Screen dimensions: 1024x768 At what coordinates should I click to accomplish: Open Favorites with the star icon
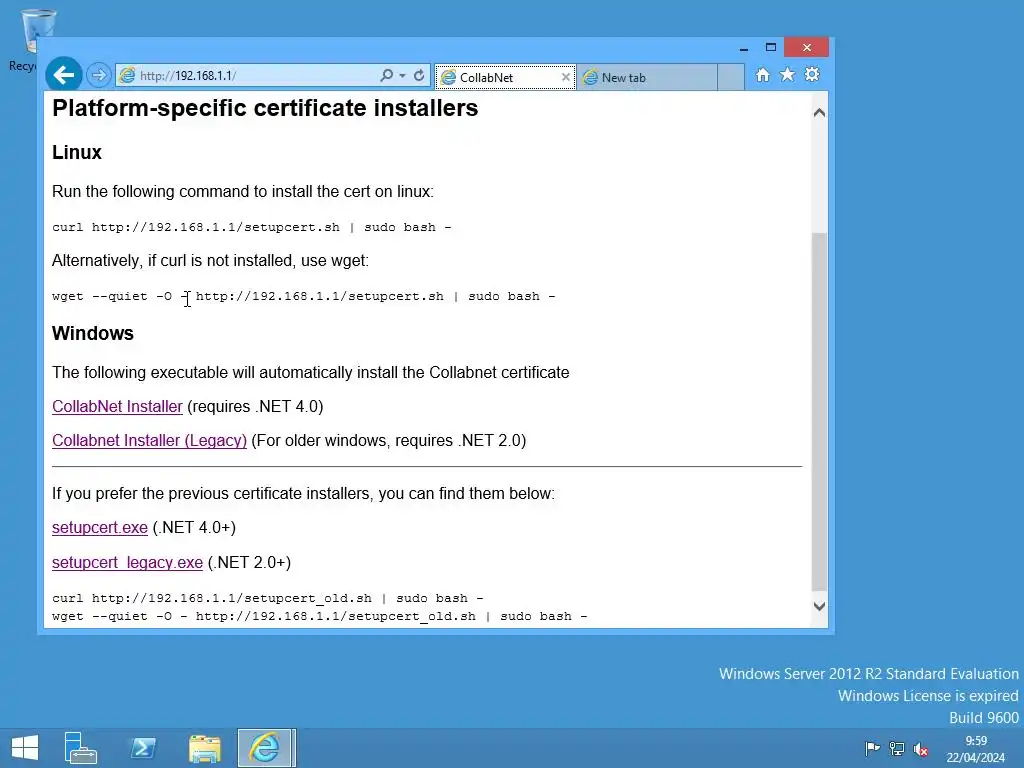coord(788,74)
